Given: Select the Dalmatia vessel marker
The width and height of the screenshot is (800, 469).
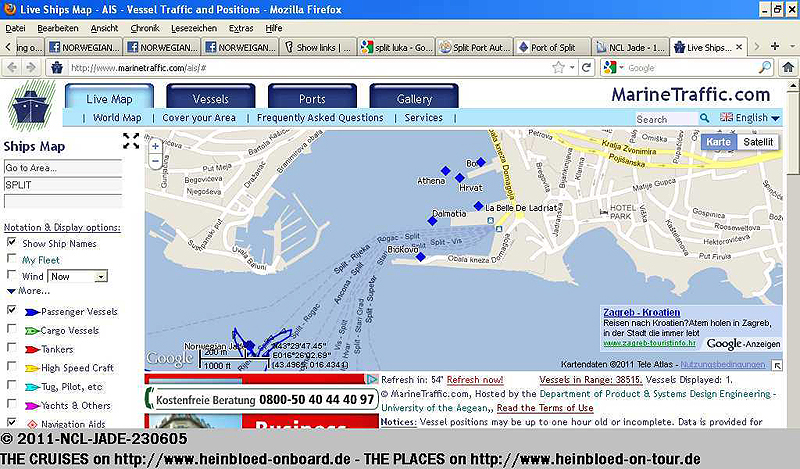Looking at the screenshot, I should 433,221.
